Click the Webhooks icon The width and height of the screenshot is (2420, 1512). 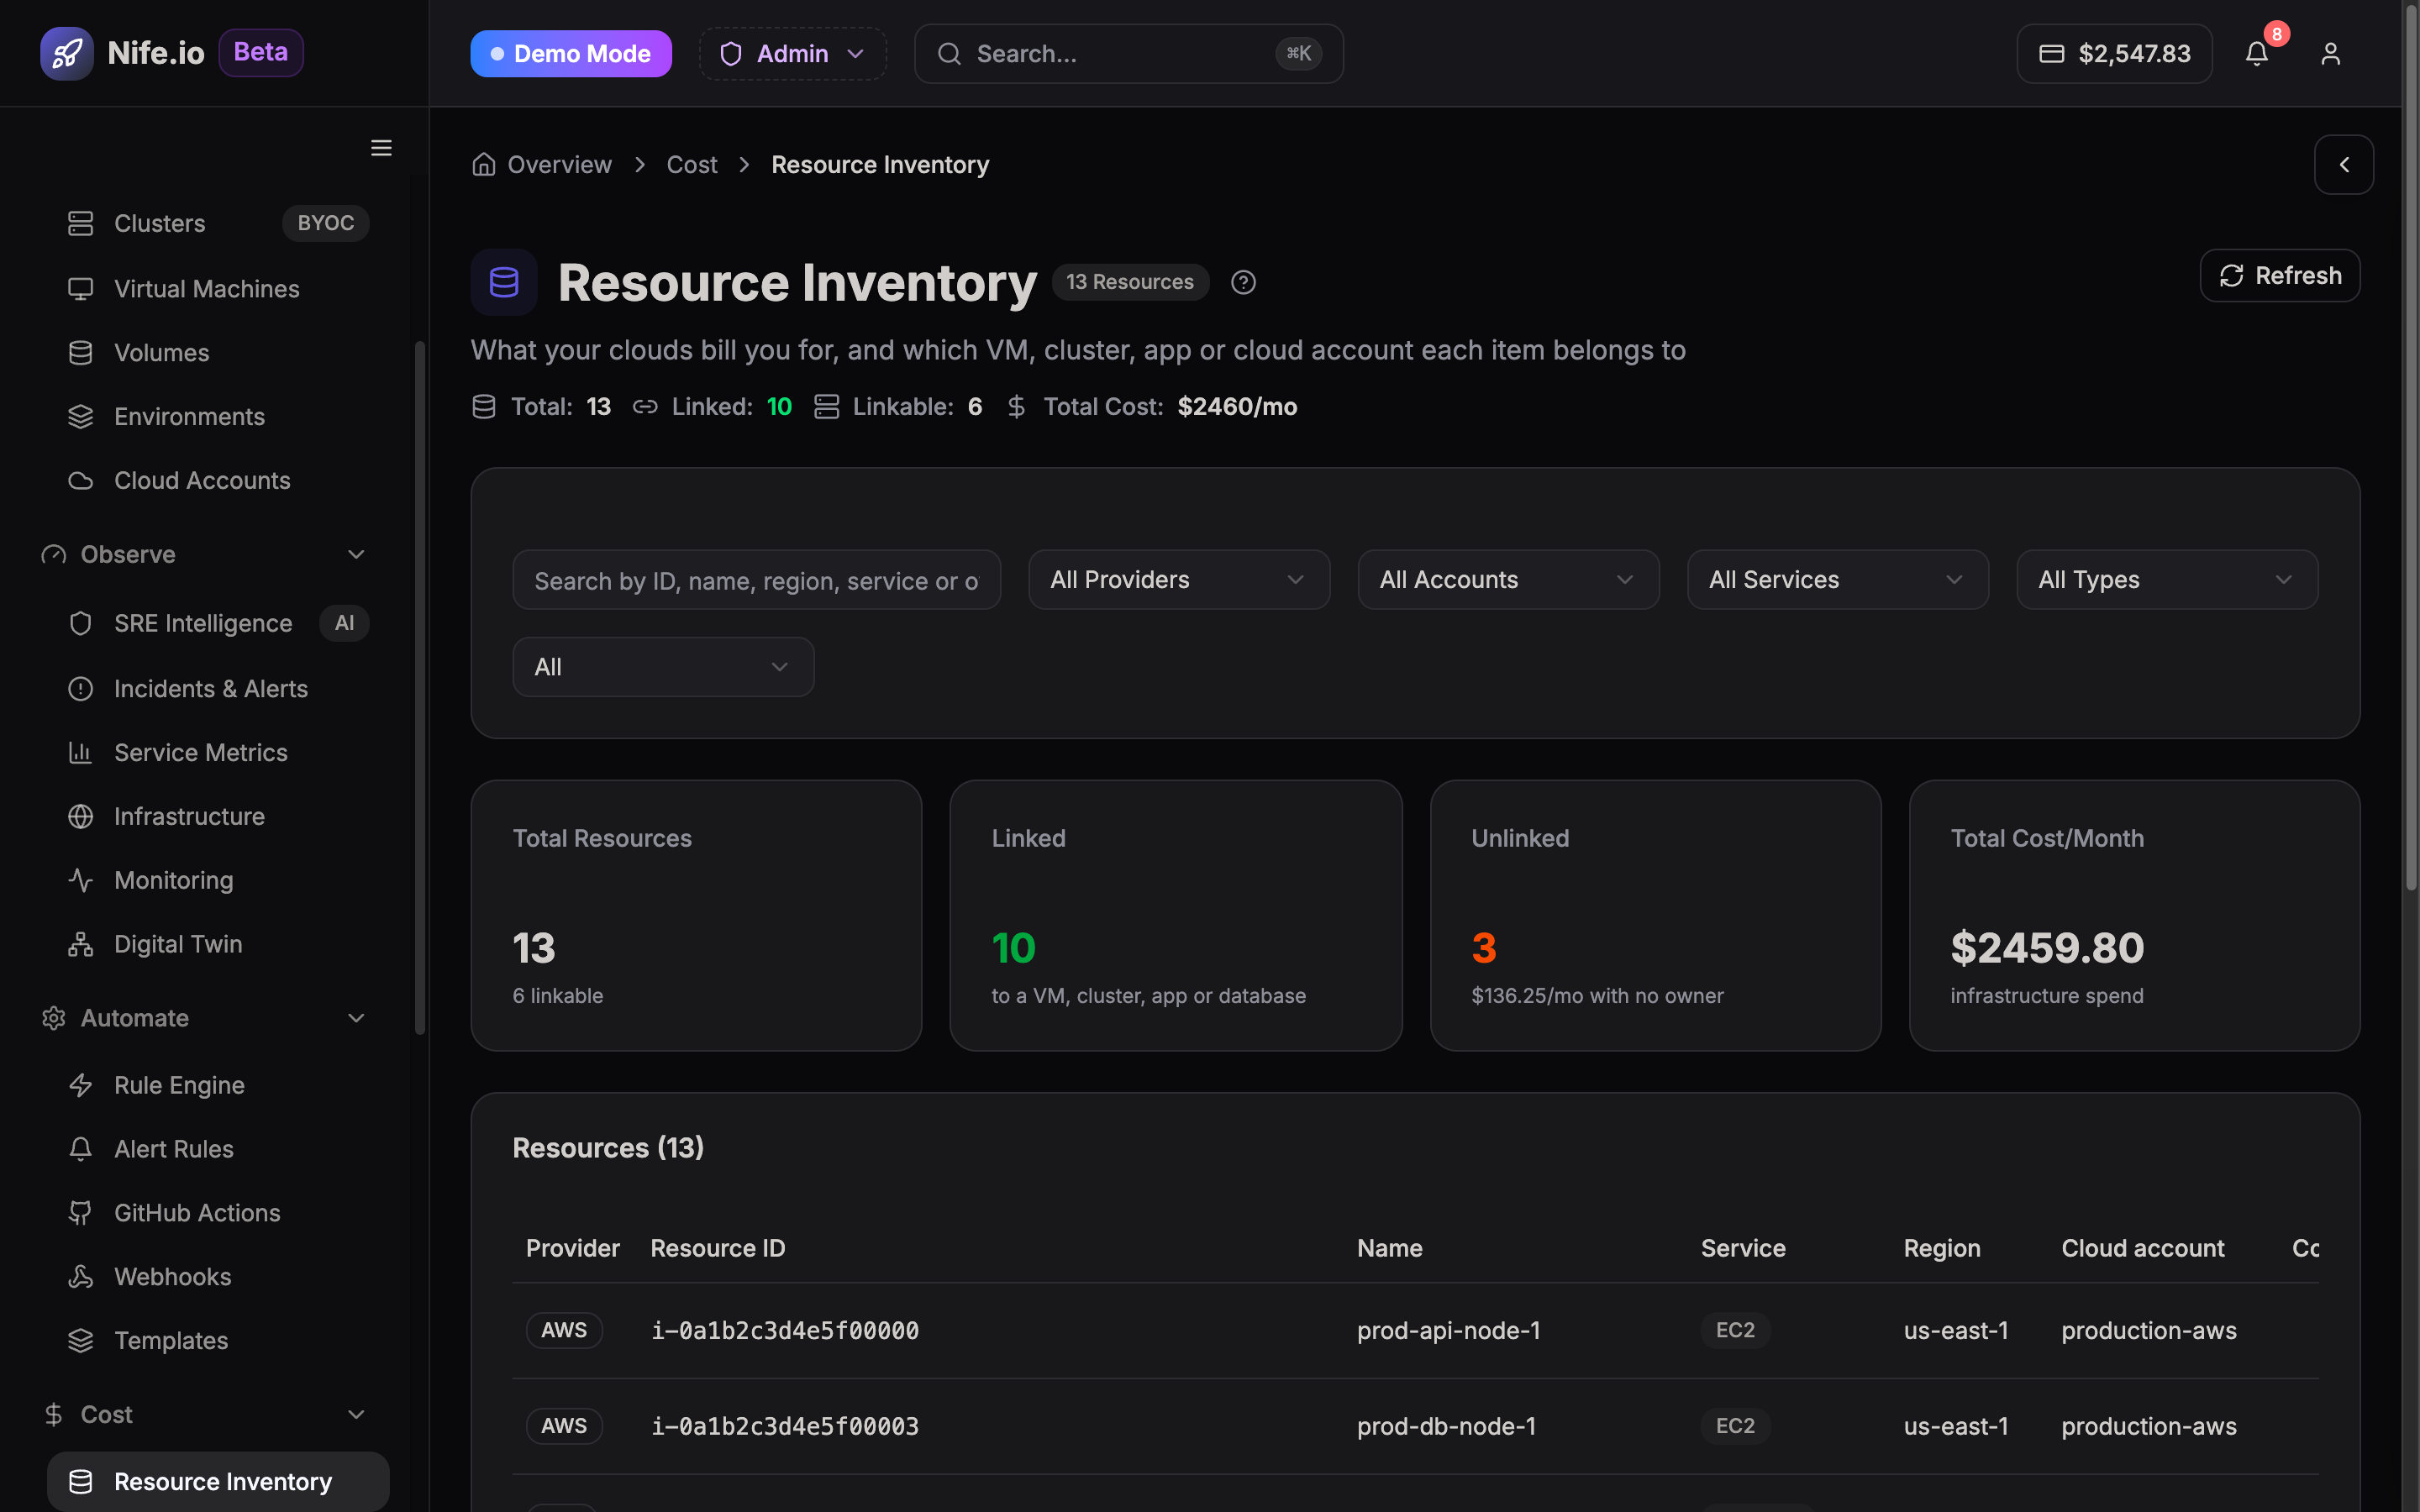point(81,1277)
